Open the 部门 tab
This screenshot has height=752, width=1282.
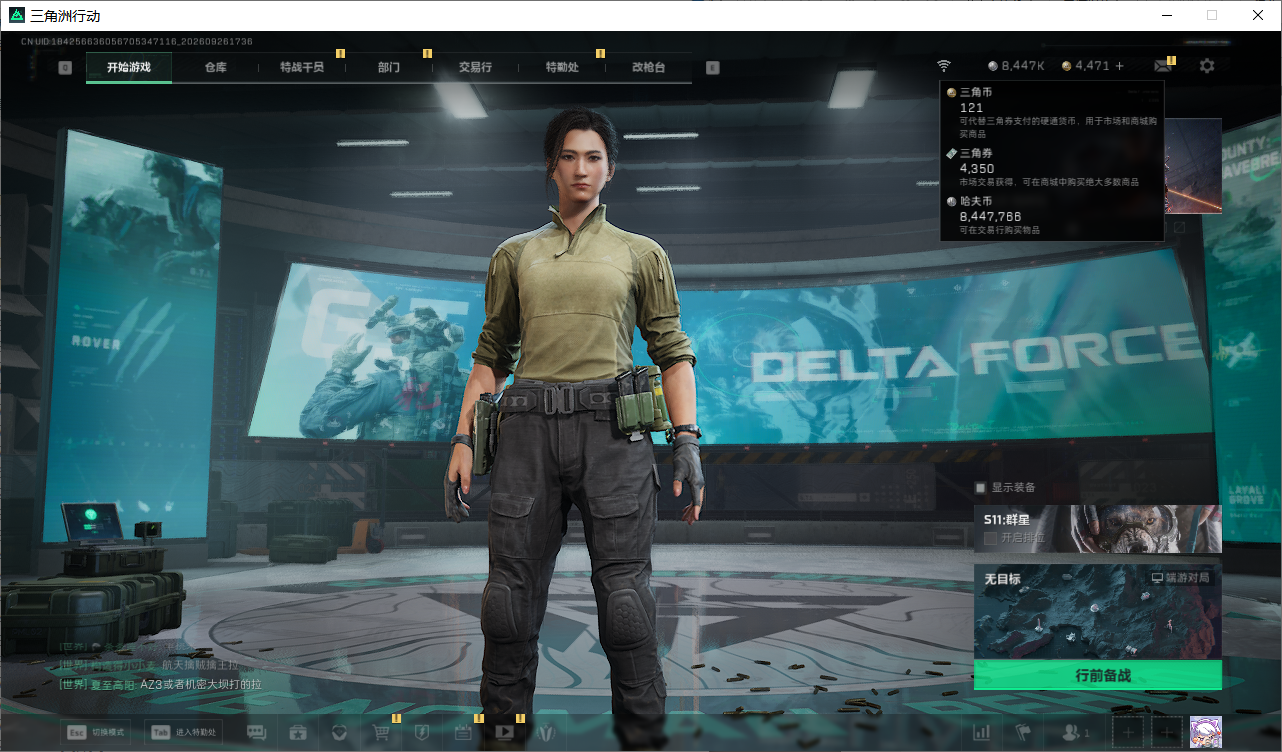(x=389, y=67)
